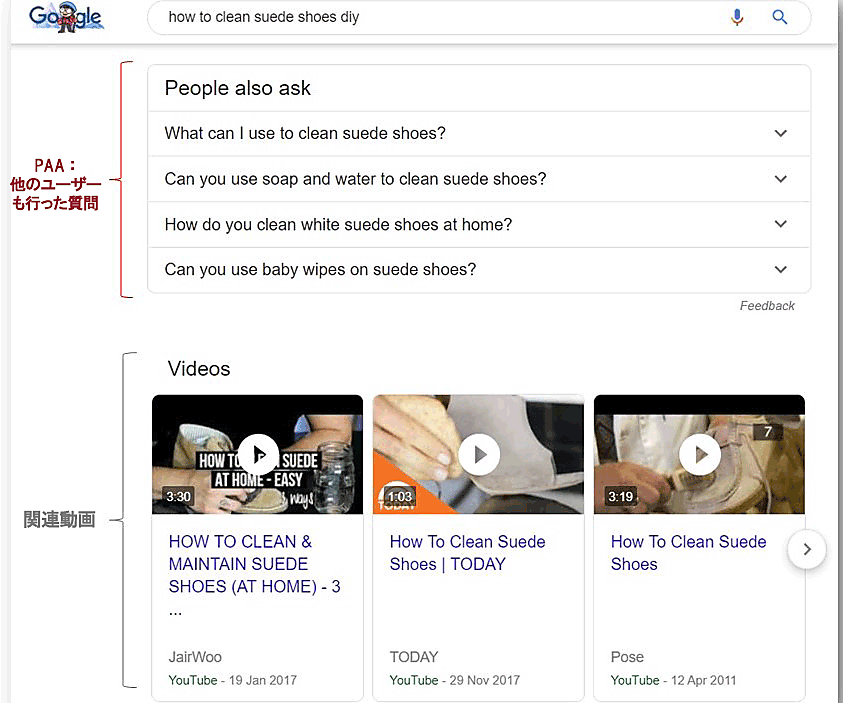Click YouTube source under the JairWoo video
Screen dimensions: 843x703
193,680
